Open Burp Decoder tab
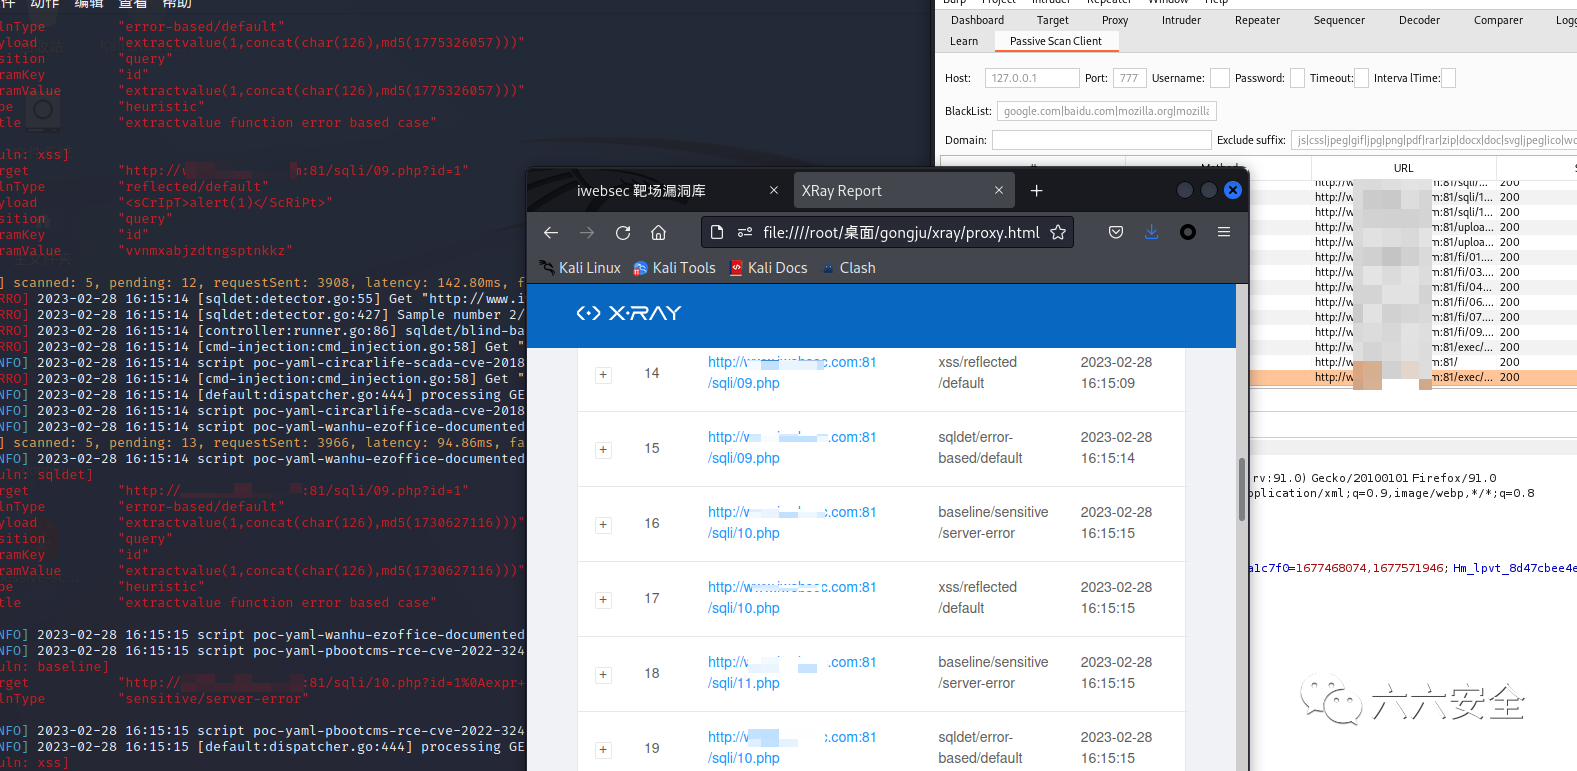This screenshot has height=771, width=1577. pos(1419,20)
